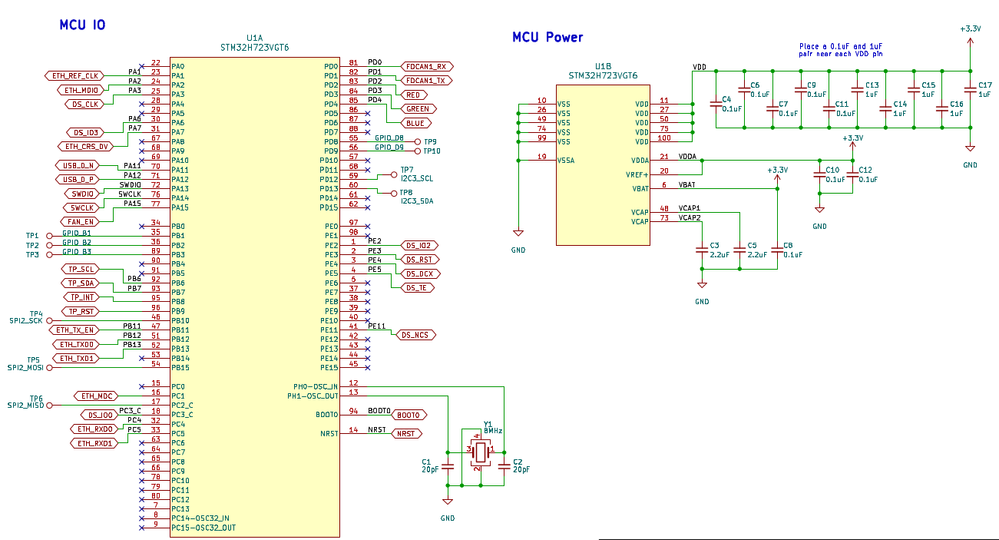Screen dimensions: 999x540
Task: Select the TP5 SPI2_MOSI test point
Action: point(49,368)
